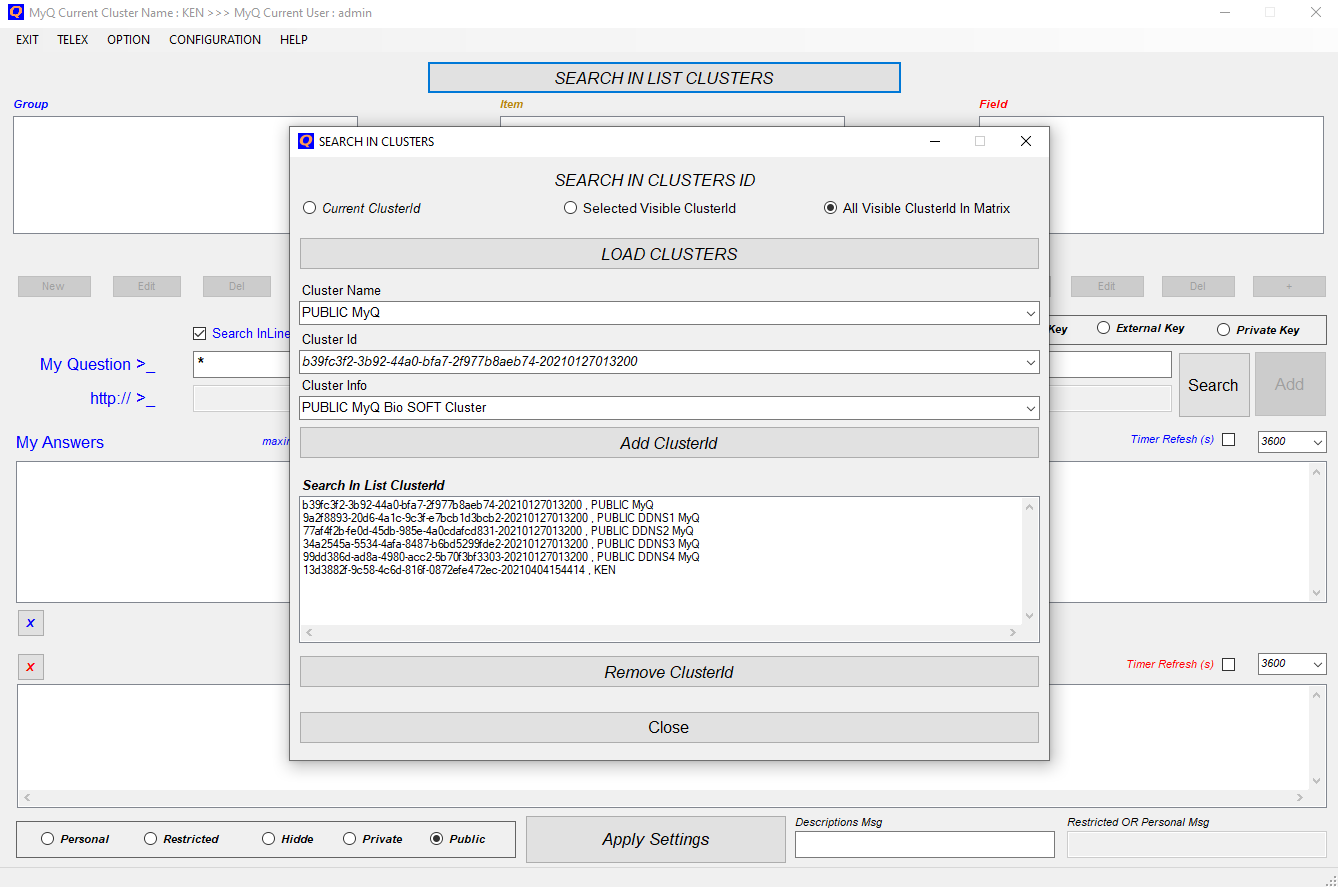Open the OPTION menu
The image size is (1338, 887).
(129, 40)
